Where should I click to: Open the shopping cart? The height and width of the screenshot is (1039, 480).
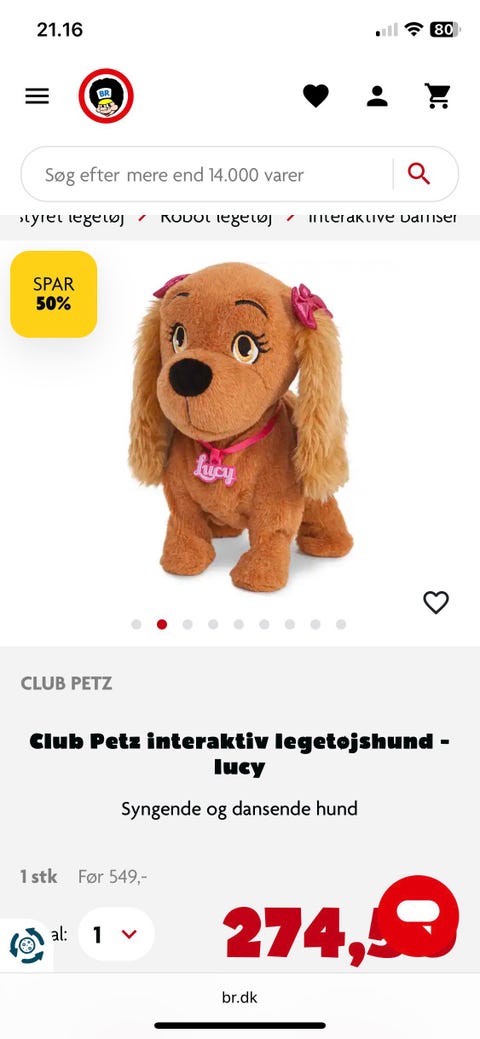coord(438,96)
